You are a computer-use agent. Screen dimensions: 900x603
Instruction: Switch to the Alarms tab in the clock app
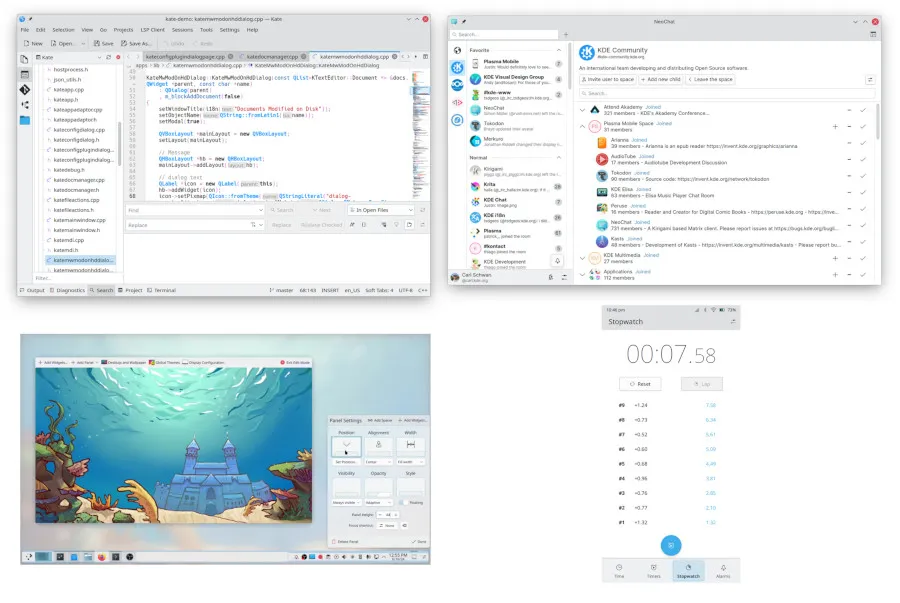723,570
